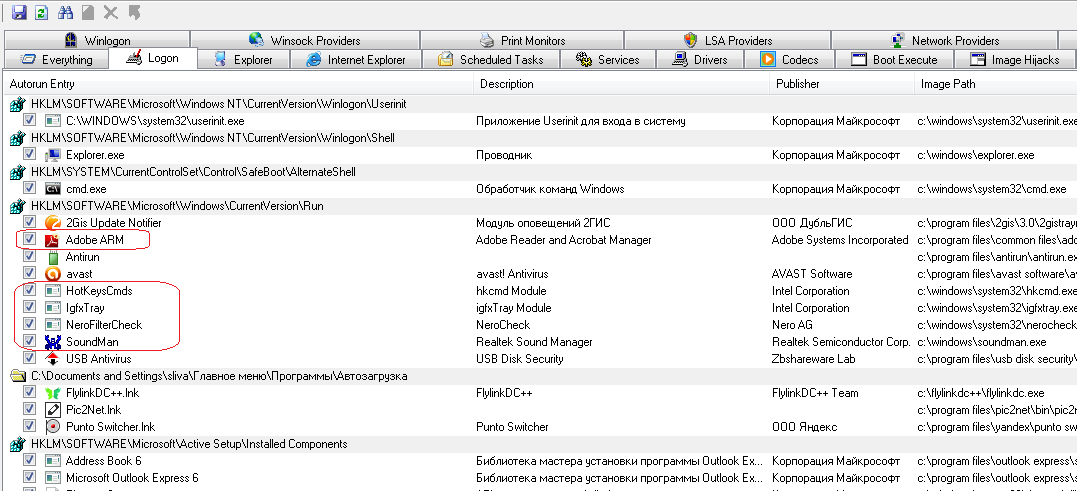This screenshot has height=491, width=1077.
Task: Click the Find binoculars icon
Action: (67, 13)
